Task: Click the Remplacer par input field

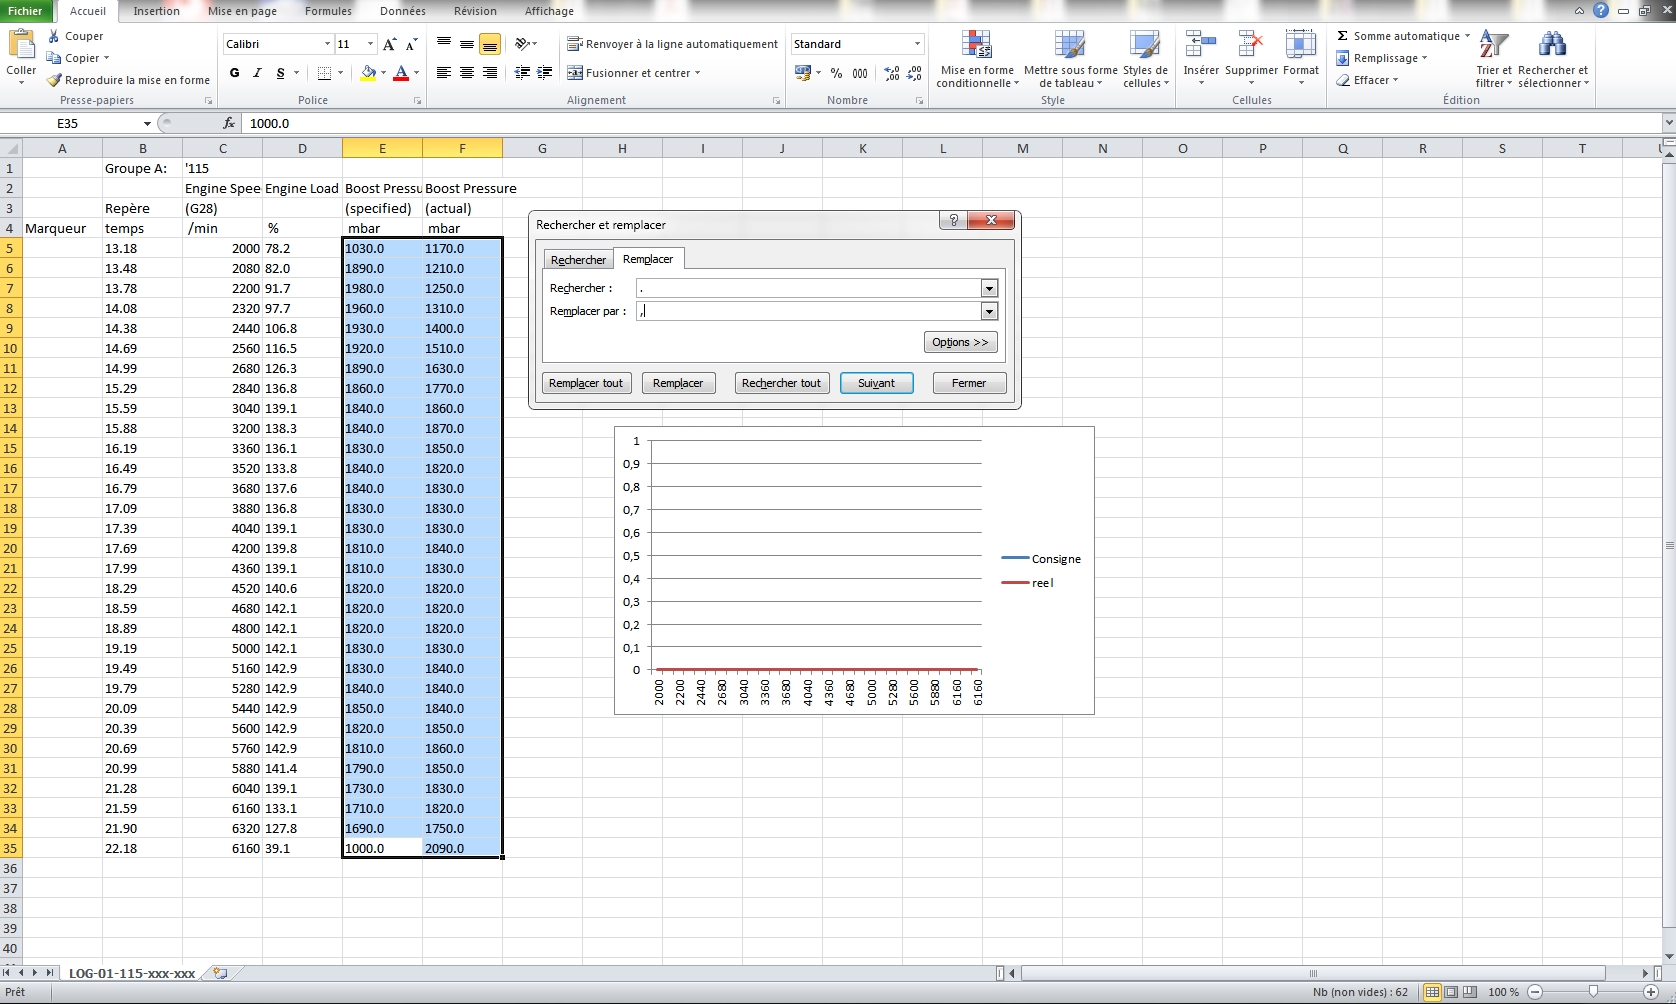Action: (810, 311)
